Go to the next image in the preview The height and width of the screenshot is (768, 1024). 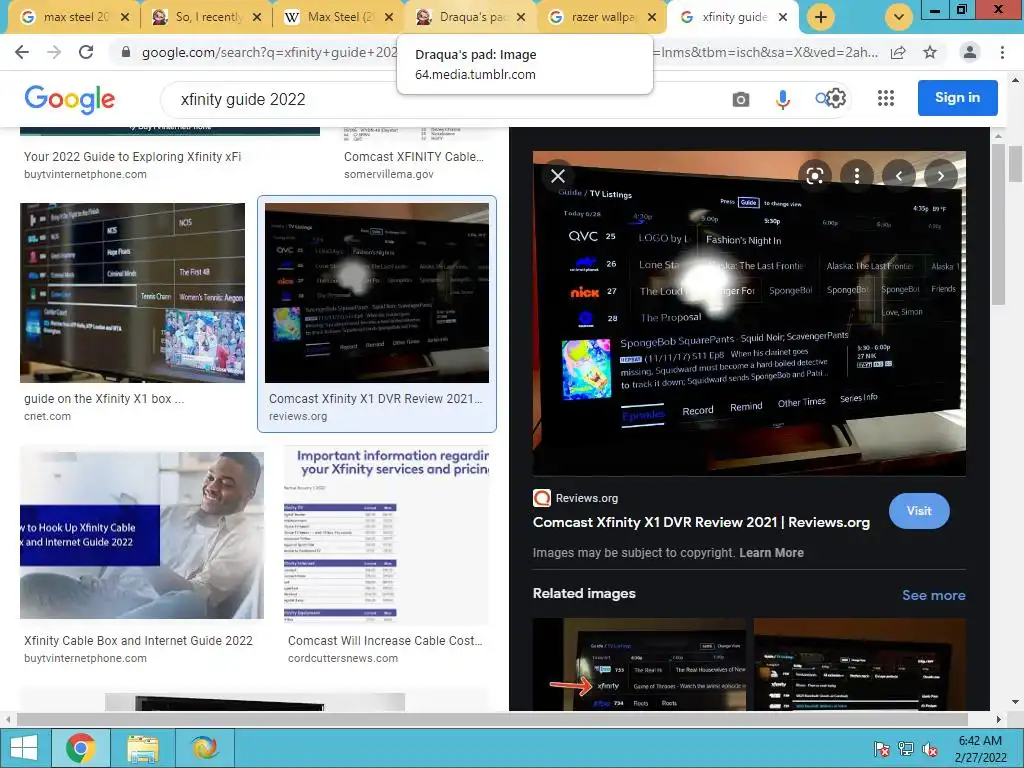(x=940, y=176)
